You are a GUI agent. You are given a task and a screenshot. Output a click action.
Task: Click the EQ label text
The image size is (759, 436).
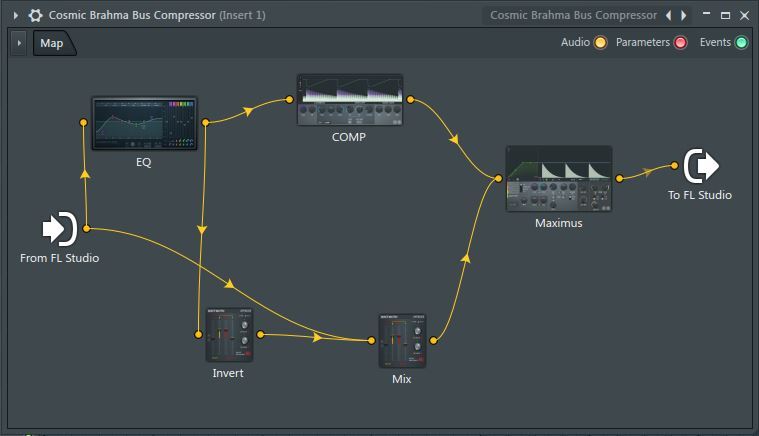(x=144, y=162)
